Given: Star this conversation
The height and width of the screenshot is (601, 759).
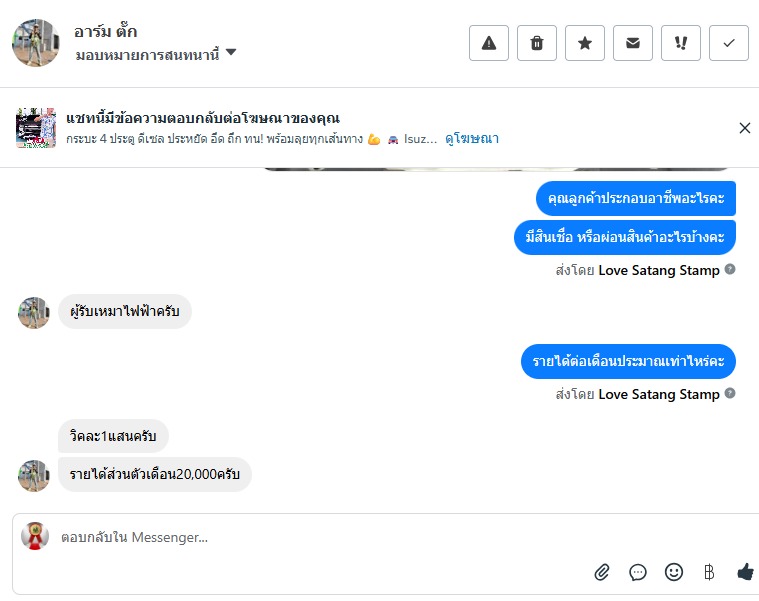Looking at the screenshot, I should coord(585,43).
